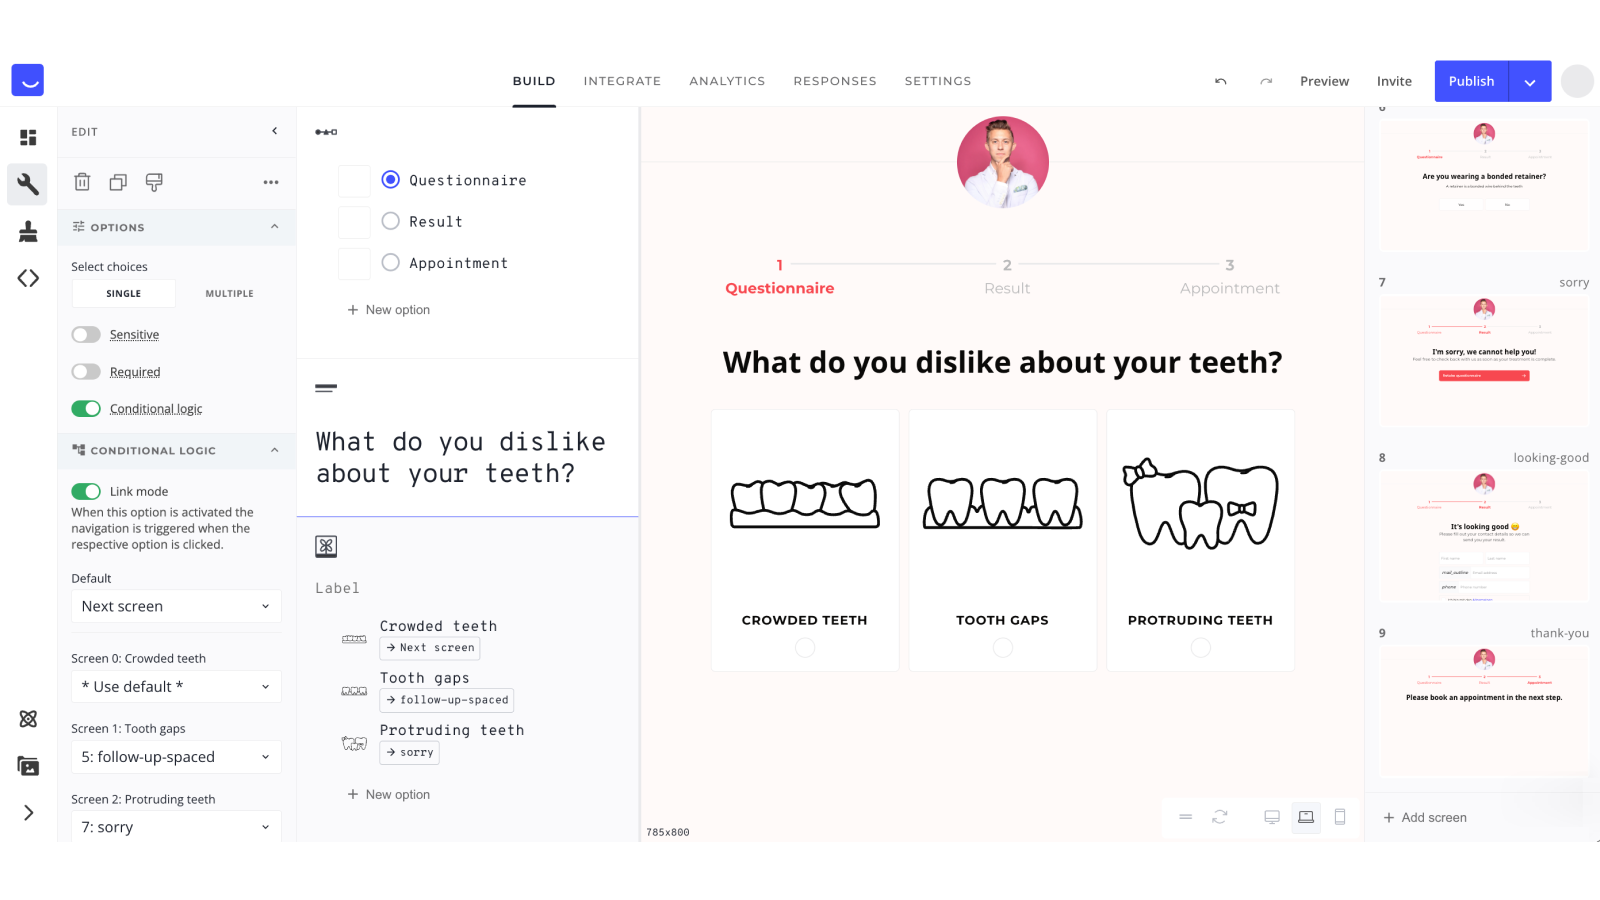Select the Multiple choices segment option
Image resolution: width=1600 pixels, height=900 pixels.
click(229, 293)
